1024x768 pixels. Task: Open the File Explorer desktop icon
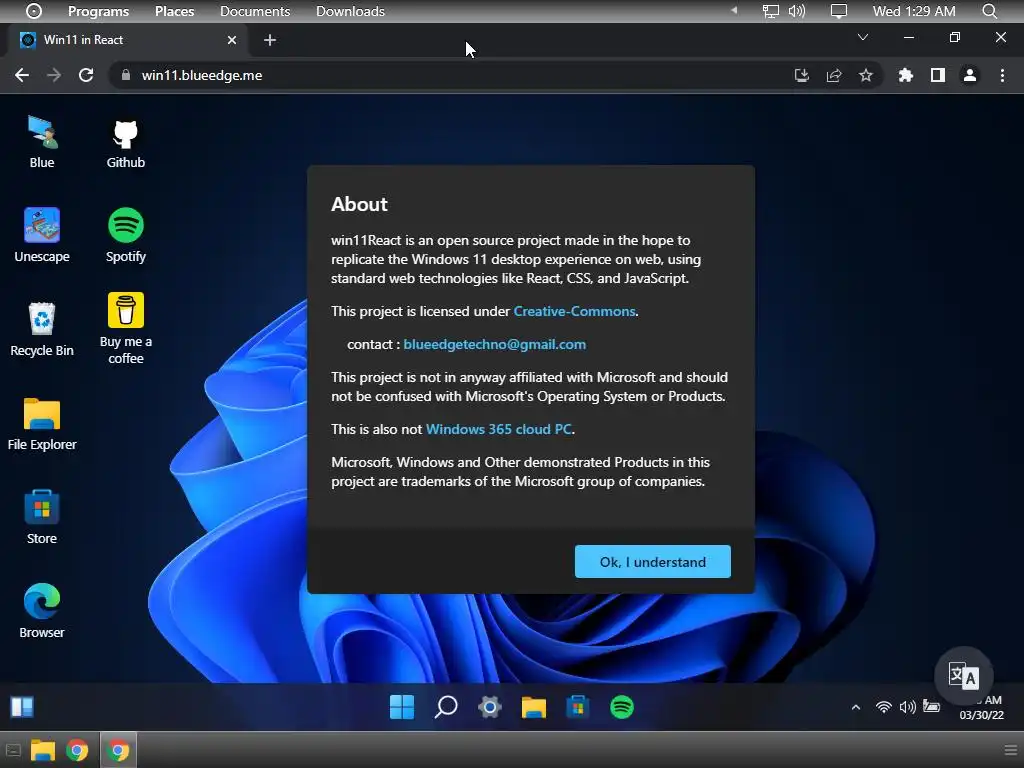42,424
